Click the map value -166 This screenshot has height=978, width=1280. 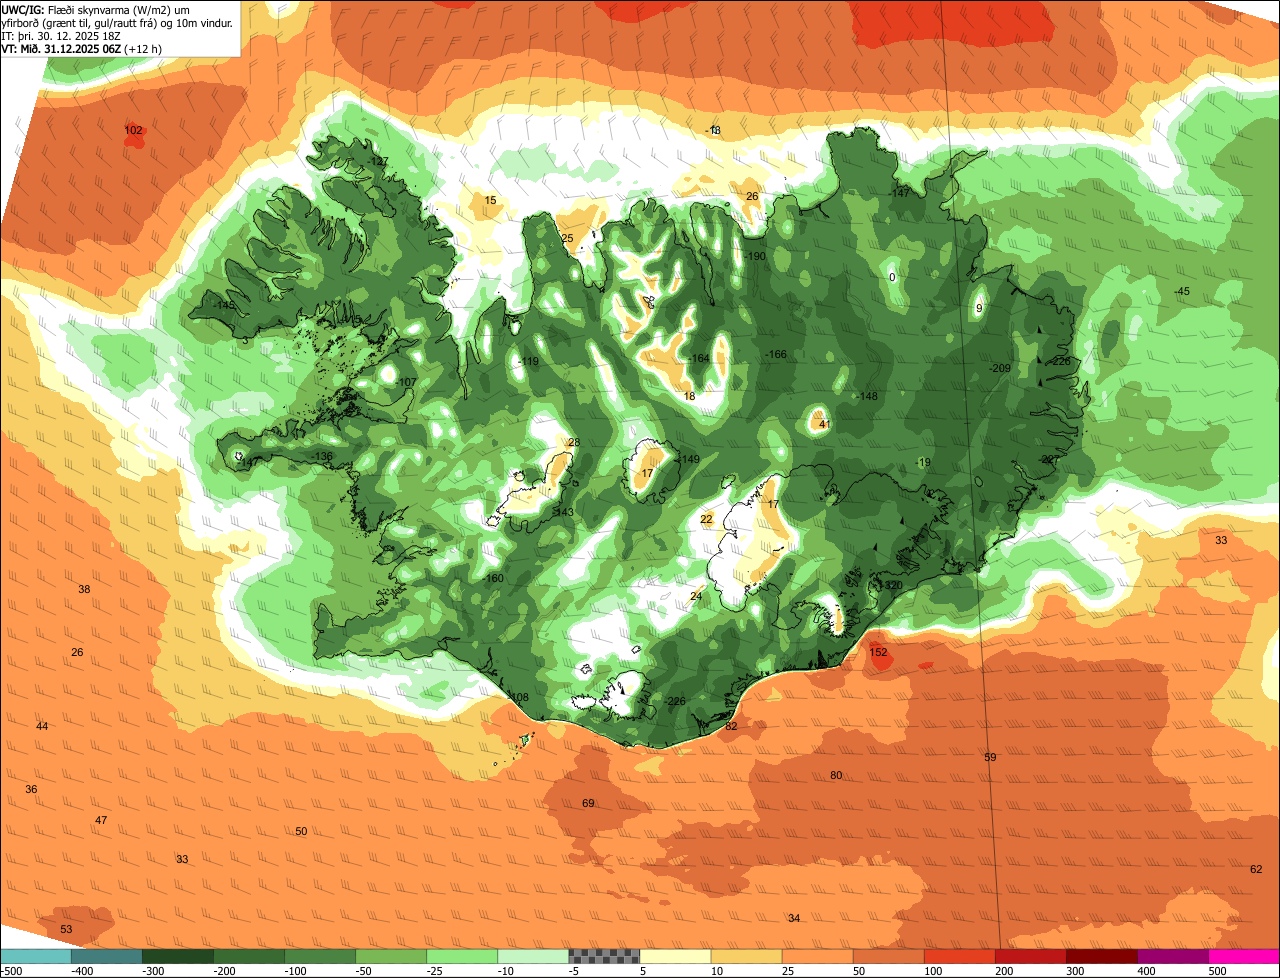tap(775, 355)
